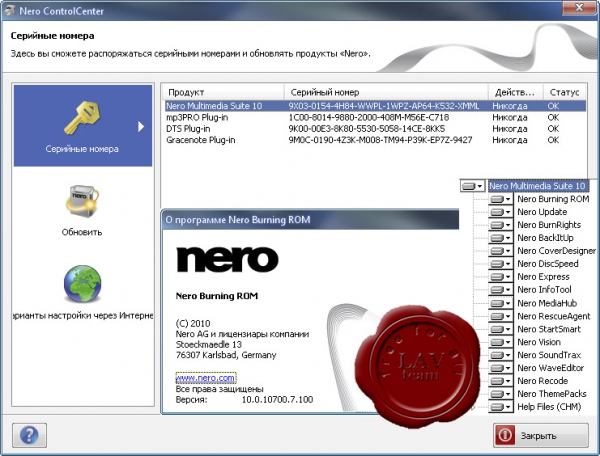600x456 pixels.
Task: Select the Nero Recode tree item
Action: coord(543,381)
